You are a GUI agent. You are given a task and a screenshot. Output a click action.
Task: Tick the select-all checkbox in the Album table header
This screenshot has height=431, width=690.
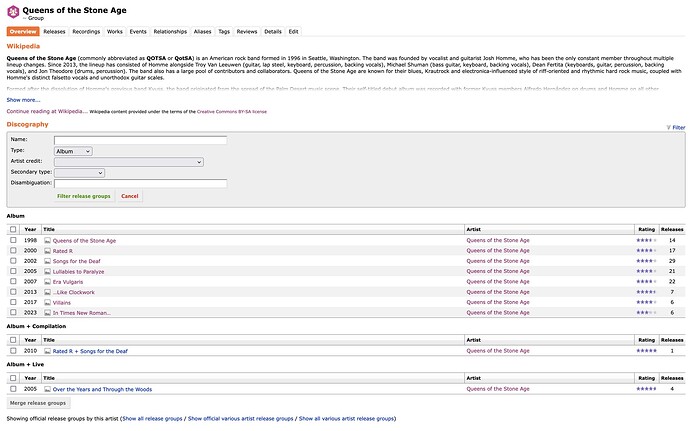coord(13,229)
